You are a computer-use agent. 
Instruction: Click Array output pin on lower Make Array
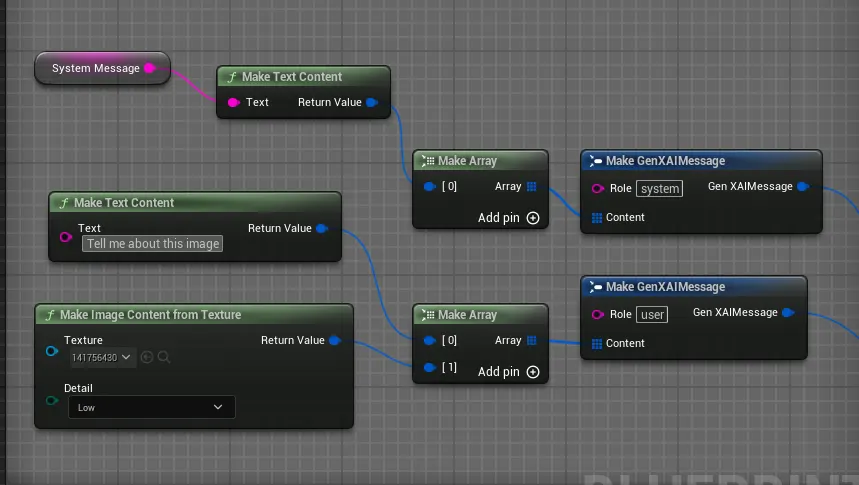[x=531, y=340]
